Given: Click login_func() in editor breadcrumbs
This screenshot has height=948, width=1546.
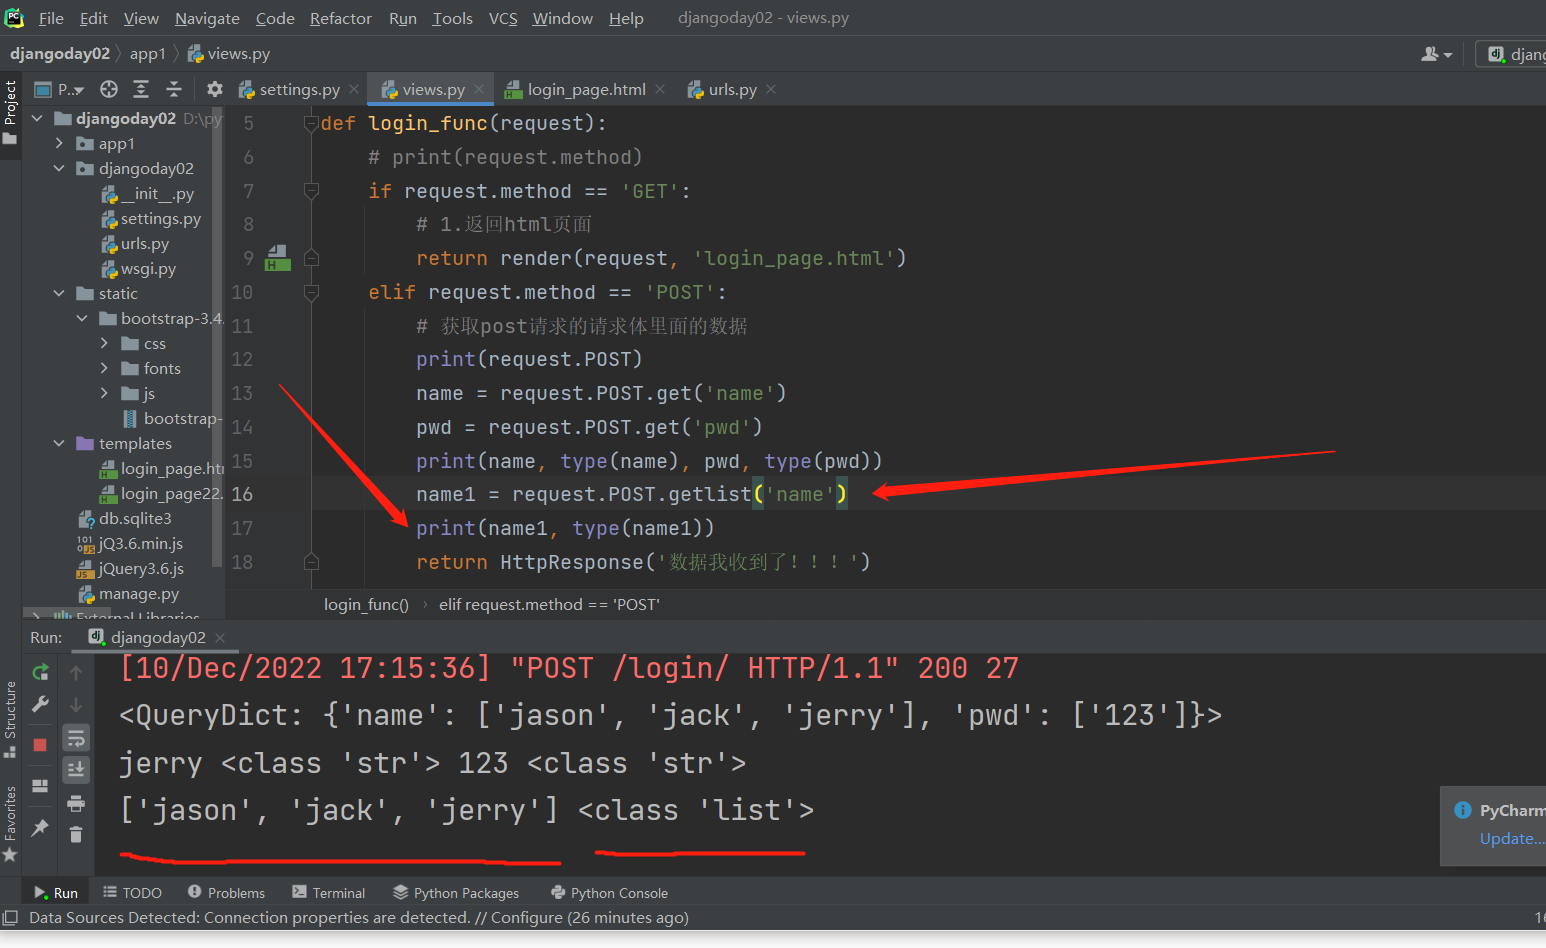Looking at the screenshot, I should tap(366, 604).
